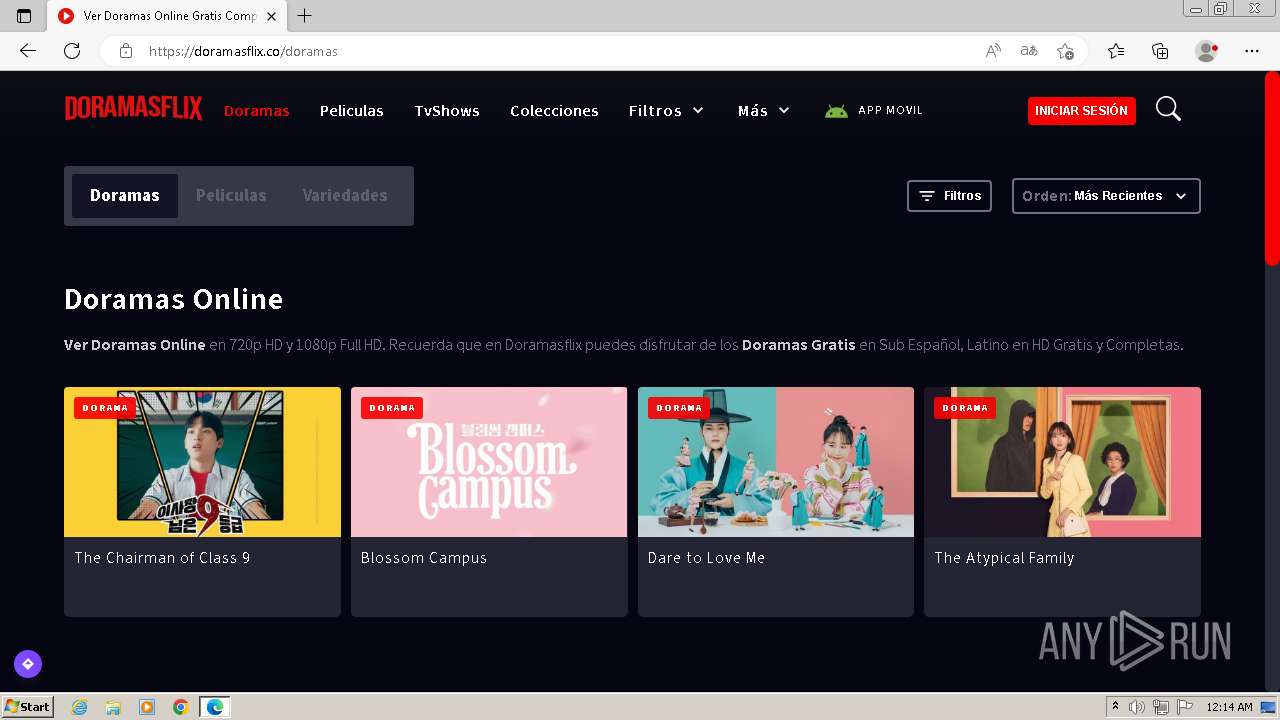Click the red page scrollbar thumb
This screenshot has width=1280, height=720.
click(x=1272, y=168)
